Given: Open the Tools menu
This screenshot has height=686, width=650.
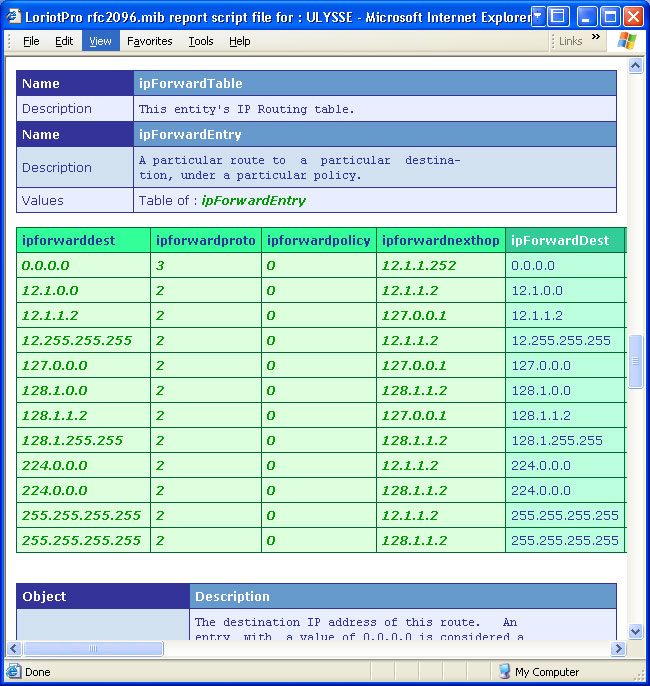Looking at the screenshot, I should 201,41.
